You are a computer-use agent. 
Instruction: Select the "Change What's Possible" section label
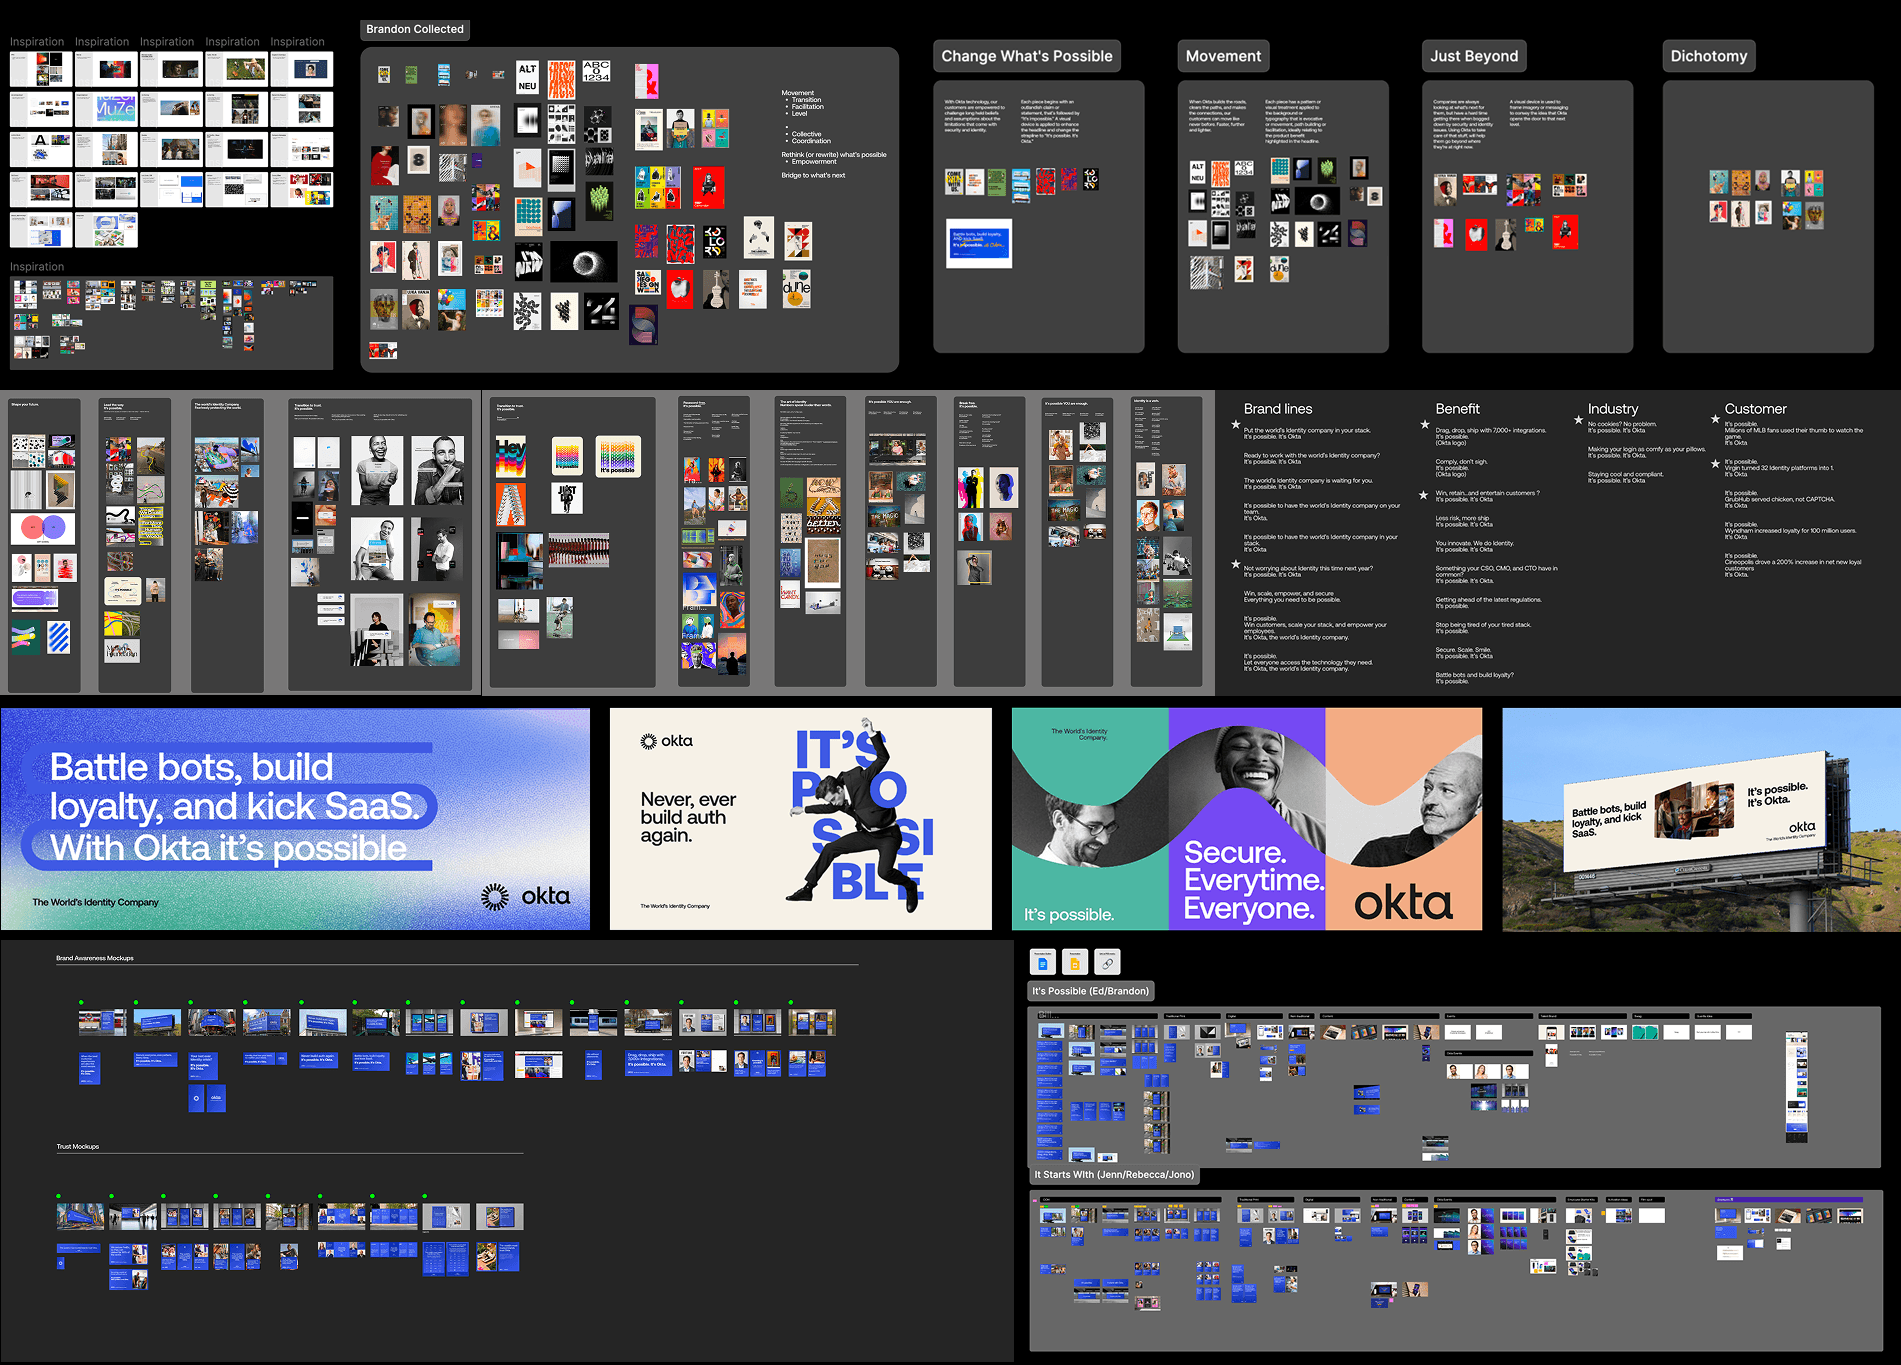click(x=1026, y=56)
